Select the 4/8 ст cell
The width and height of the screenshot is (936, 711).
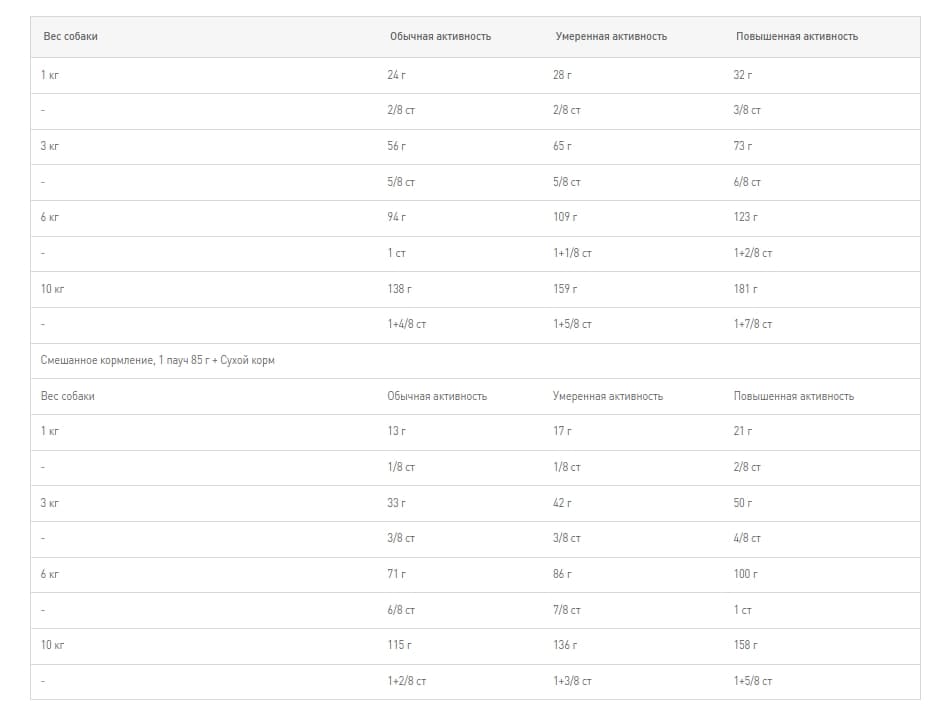pos(746,538)
